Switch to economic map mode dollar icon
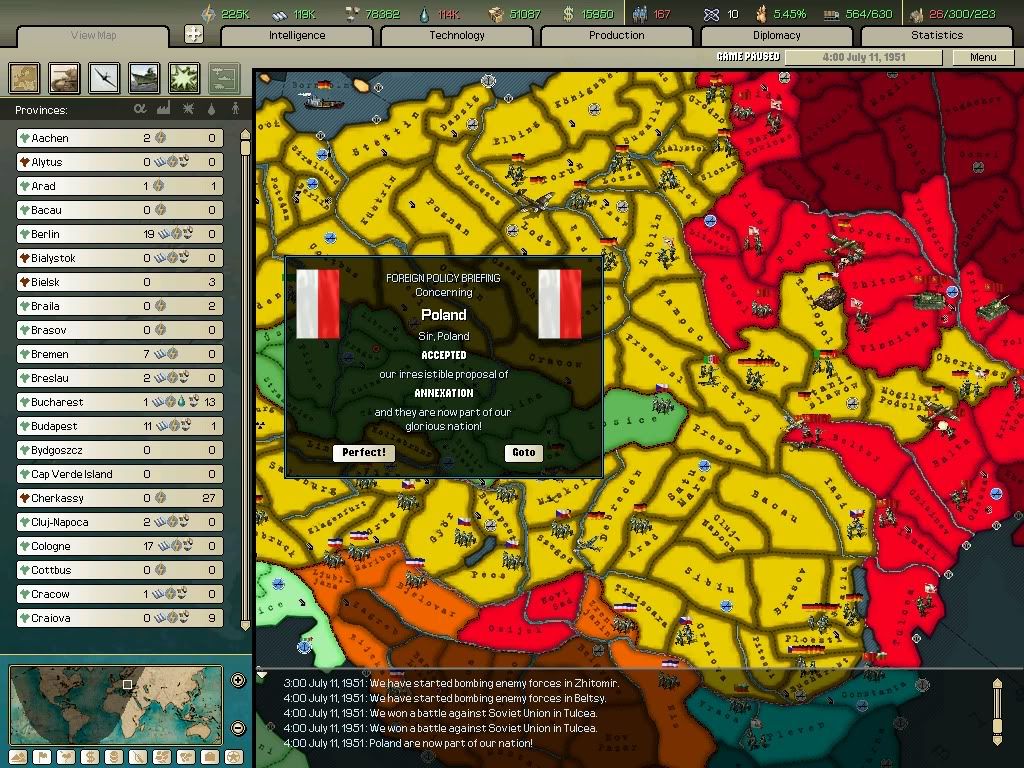The image size is (1024, 768). [90, 757]
